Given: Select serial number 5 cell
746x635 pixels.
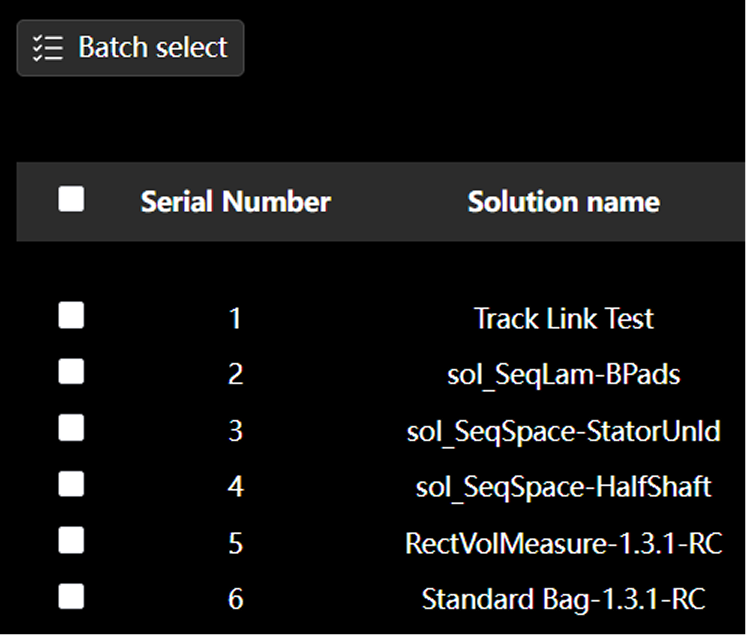Looking at the screenshot, I should (235, 543).
